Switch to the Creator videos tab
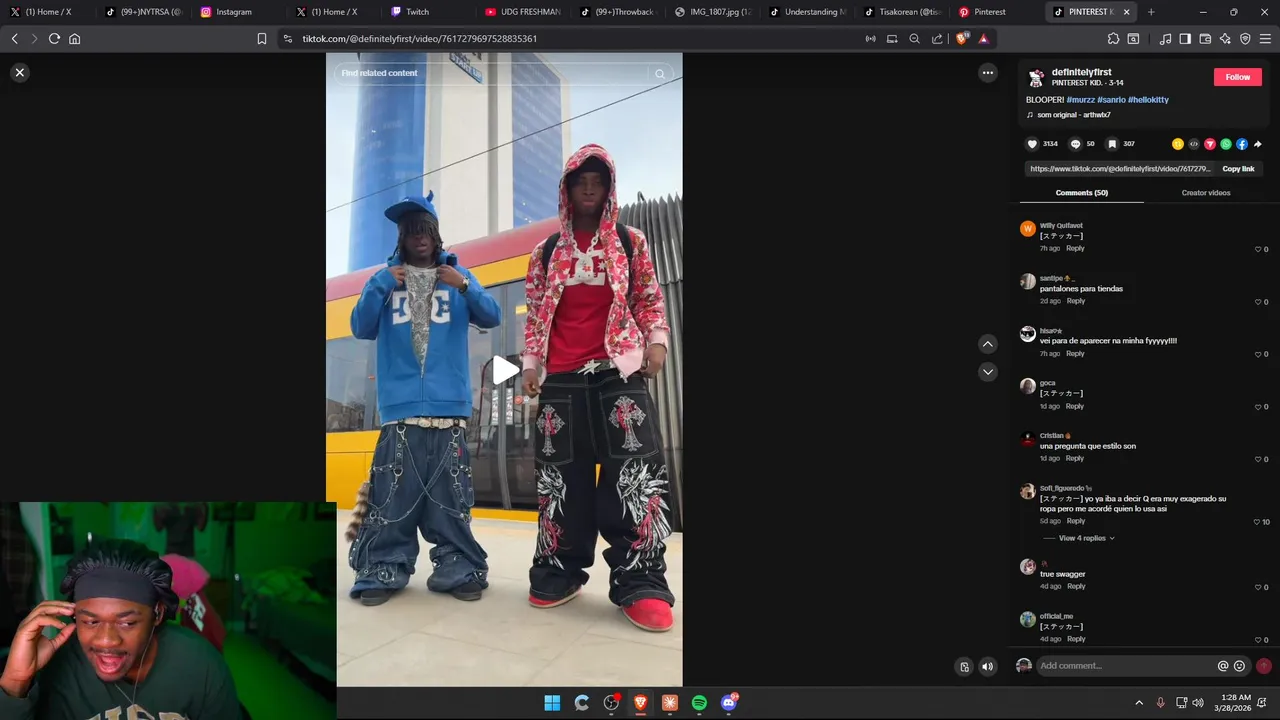The width and height of the screenshot is (1280, 720). 1206,193
